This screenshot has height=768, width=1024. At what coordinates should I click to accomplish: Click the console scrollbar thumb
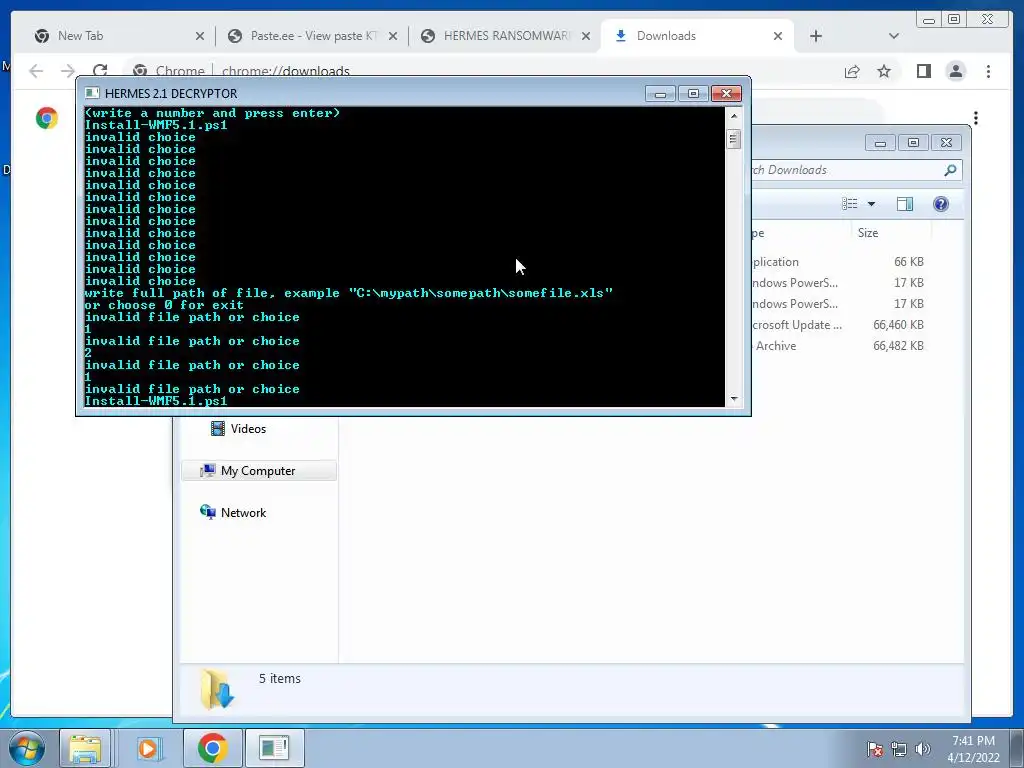click(733, 139)
